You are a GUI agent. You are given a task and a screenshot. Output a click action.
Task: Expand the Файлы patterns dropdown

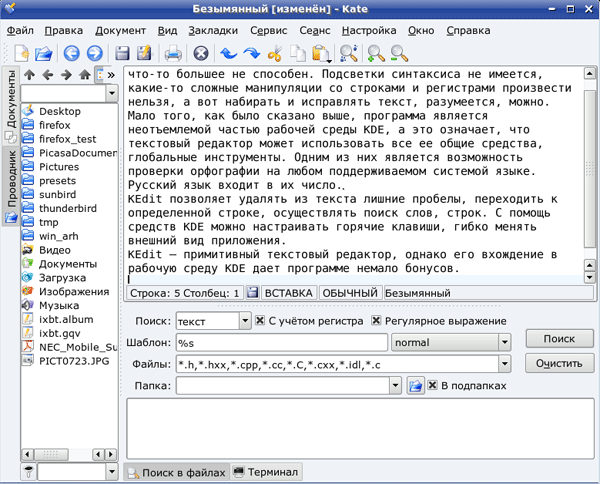tap(504, 364)
